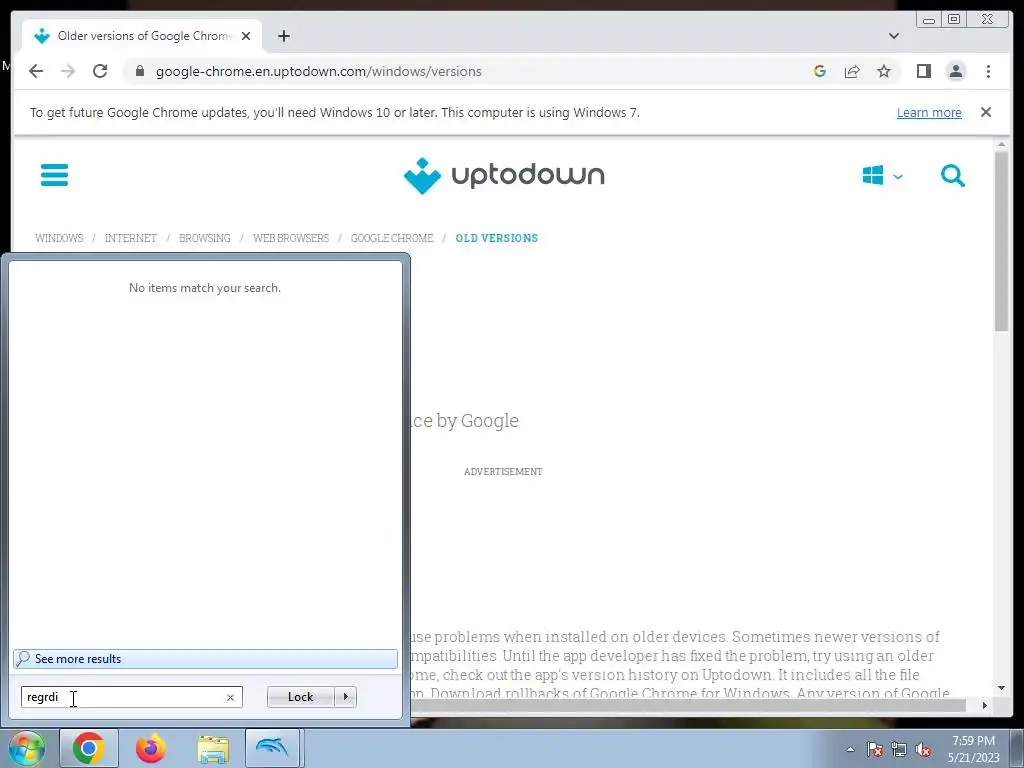
Task: Click the address bar URL
Action: 319,71
